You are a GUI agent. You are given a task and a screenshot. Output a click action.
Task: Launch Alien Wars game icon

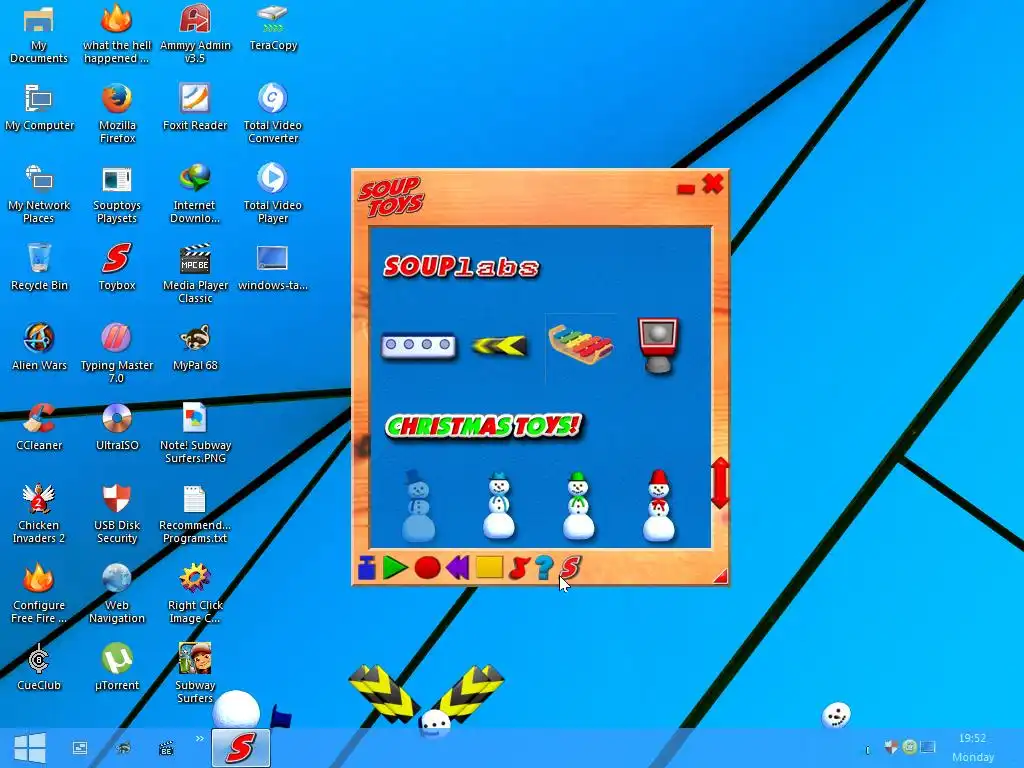[39, 346]
